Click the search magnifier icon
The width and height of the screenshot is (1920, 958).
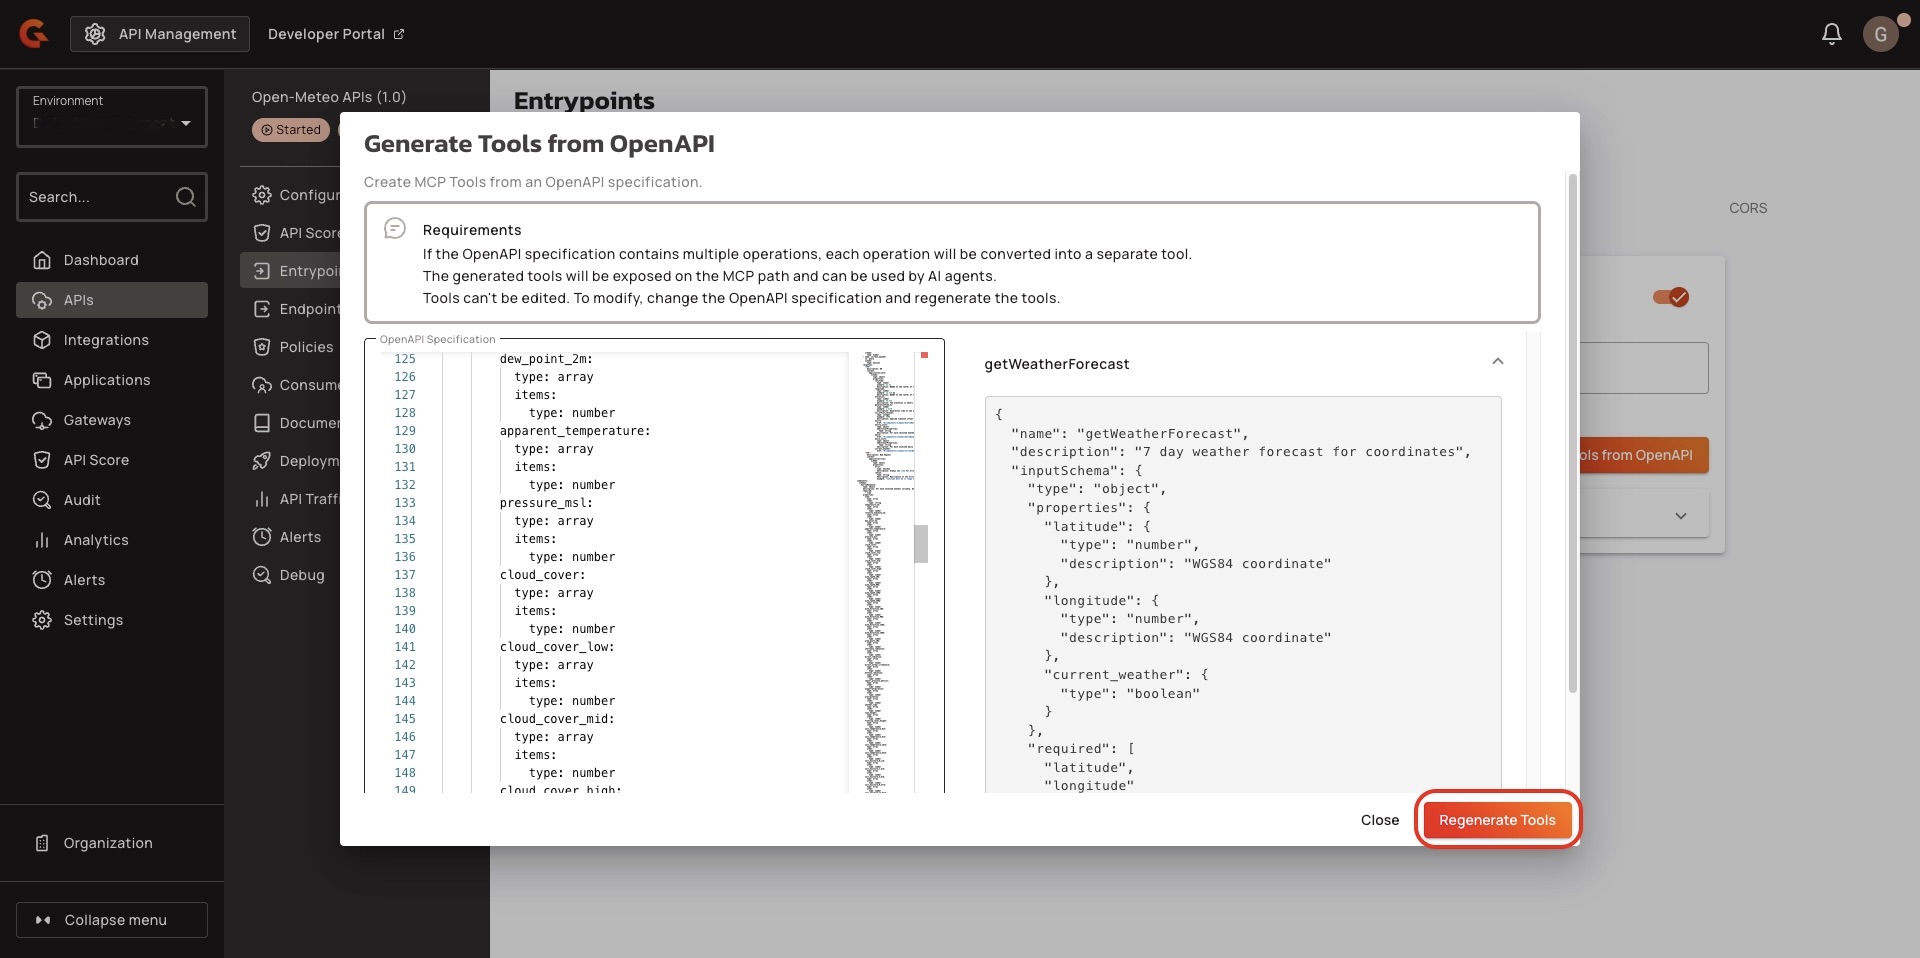[x=185, y=197]
